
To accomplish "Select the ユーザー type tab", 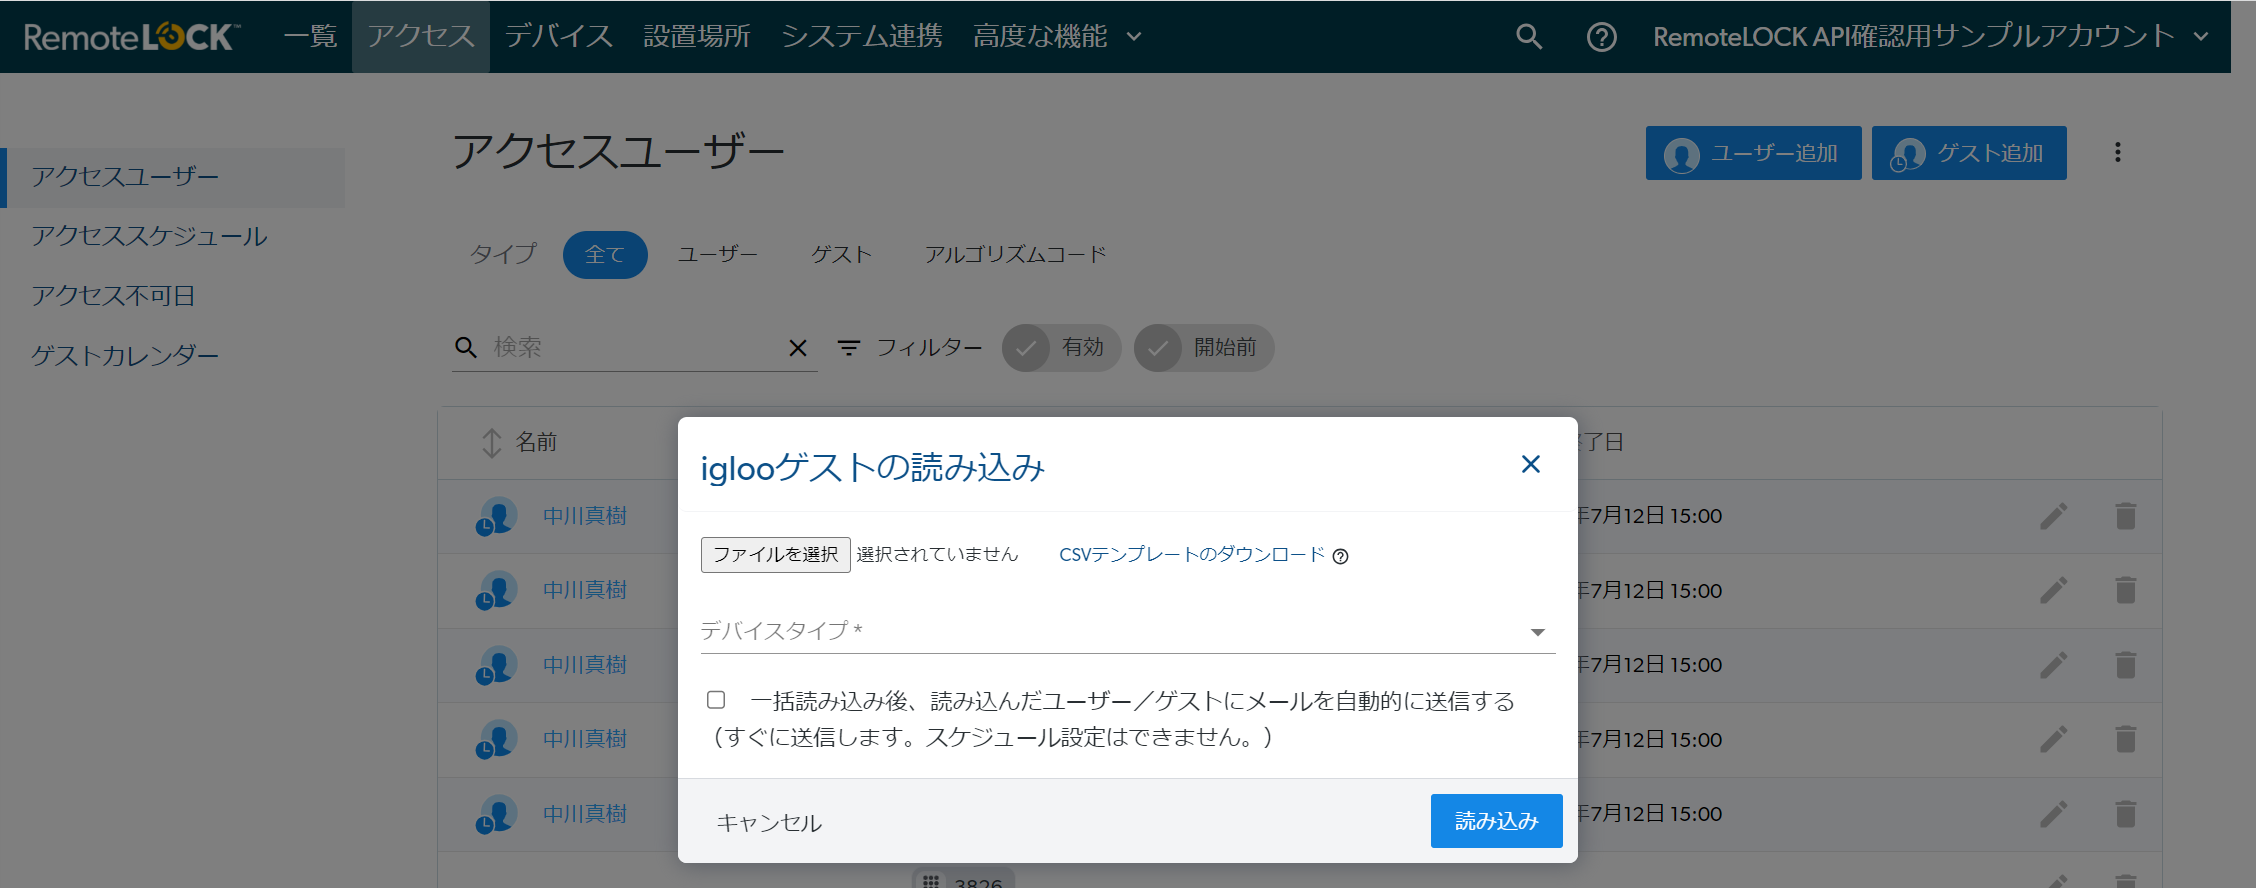I will click(717, 255).
